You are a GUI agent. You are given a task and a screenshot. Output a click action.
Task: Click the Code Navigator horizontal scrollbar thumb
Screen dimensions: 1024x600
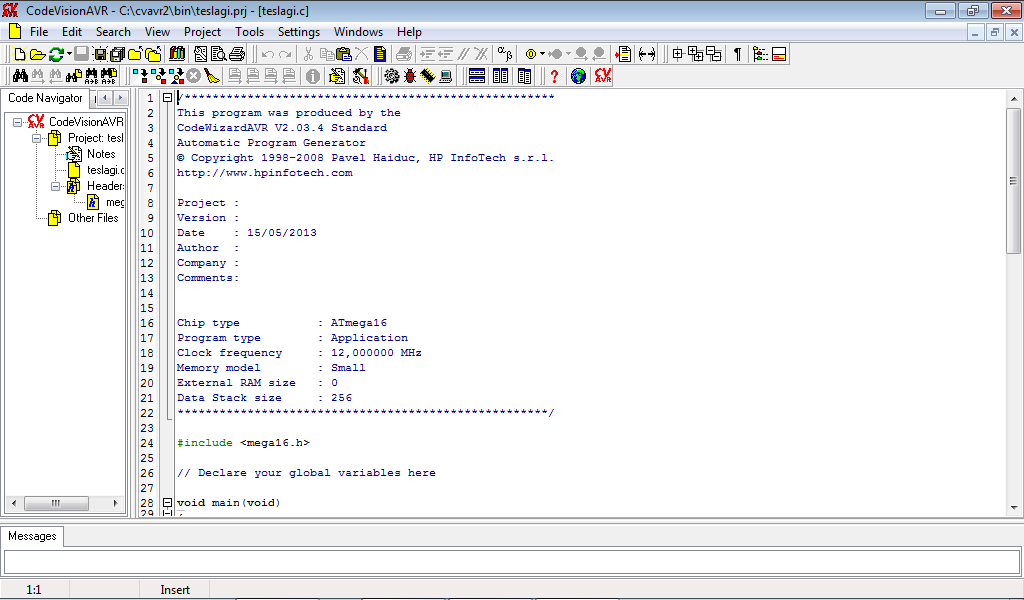[56, 503]
